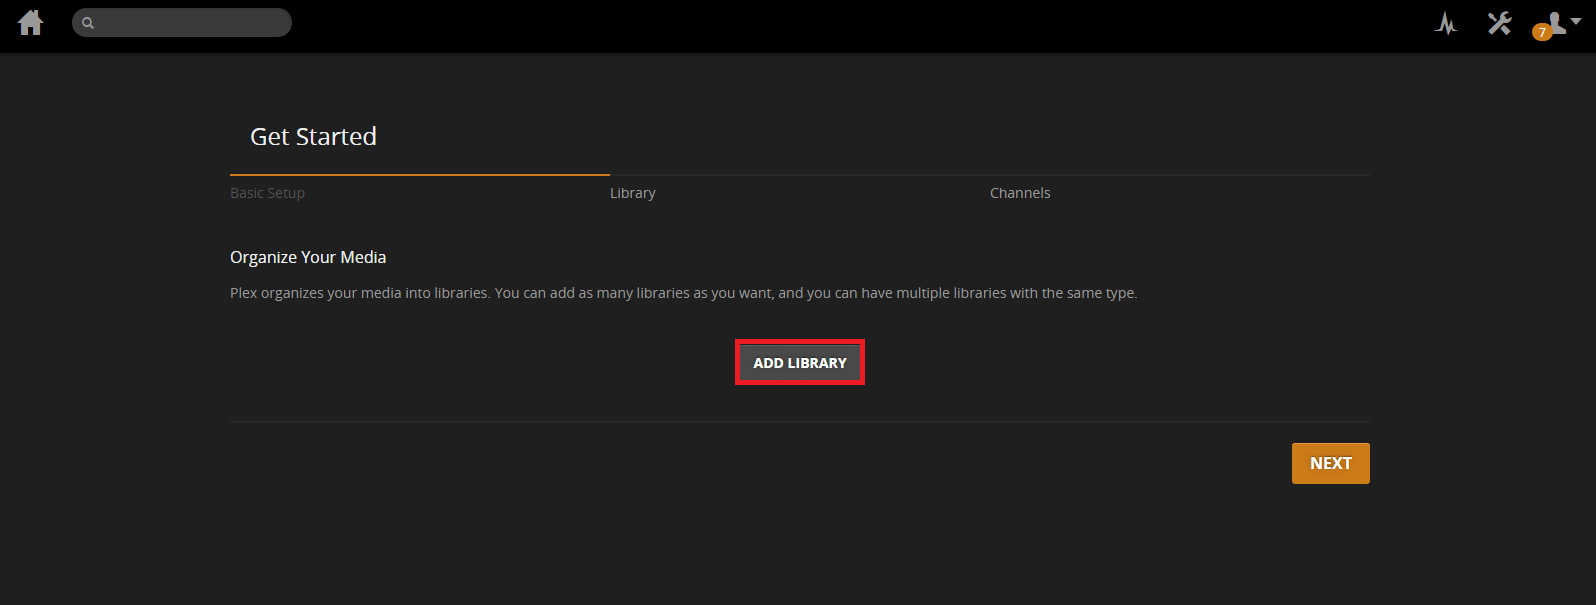Jump to the Channels step tab
Viewport: 1596px width, 605px height.
pos(1020,193)
